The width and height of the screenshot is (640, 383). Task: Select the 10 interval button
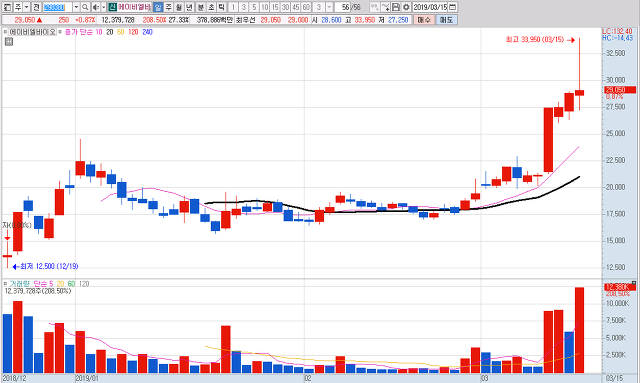click(x=264, y=7)
